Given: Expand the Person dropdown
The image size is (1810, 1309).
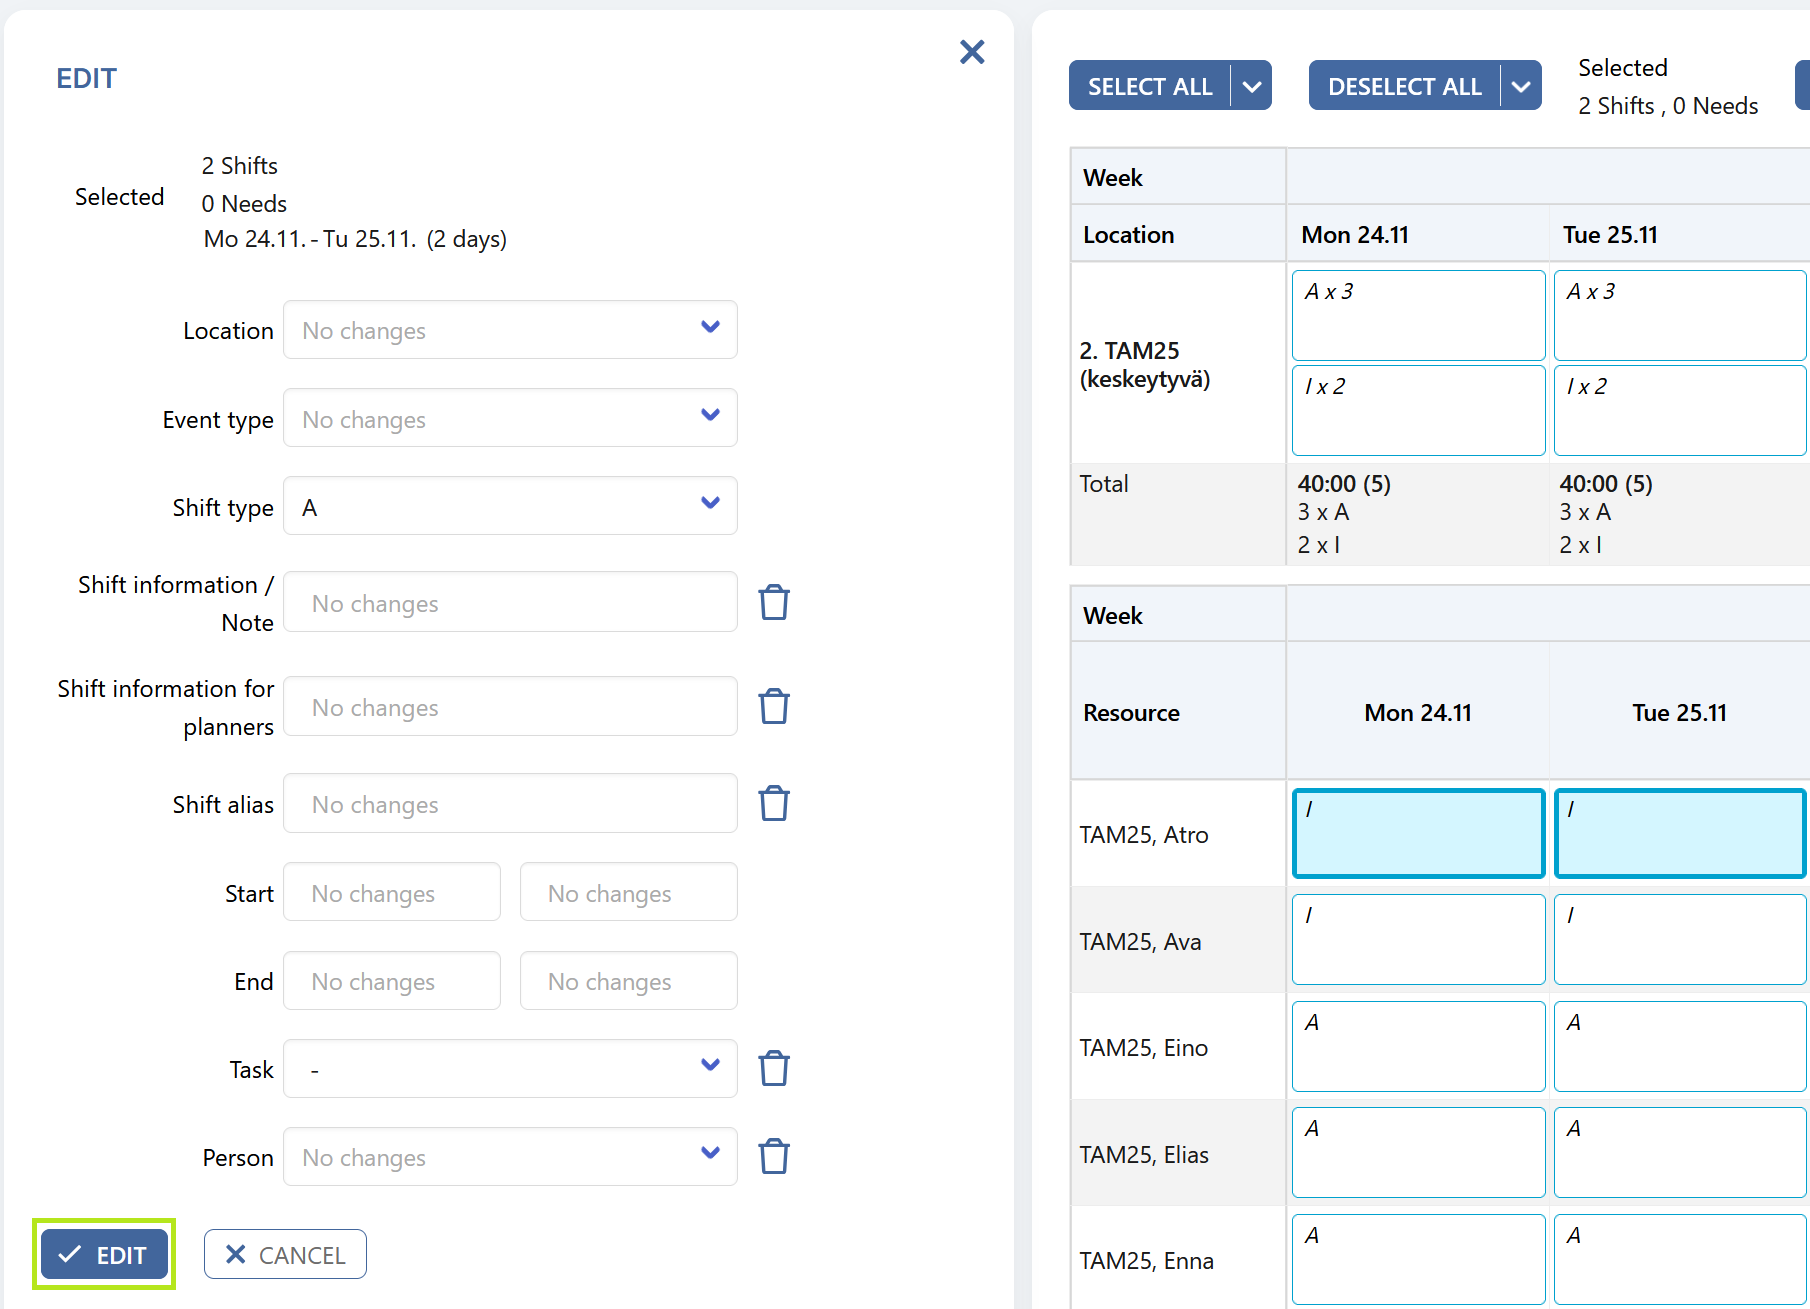Looking at the screenshot, I should [x=510, y=1157].
